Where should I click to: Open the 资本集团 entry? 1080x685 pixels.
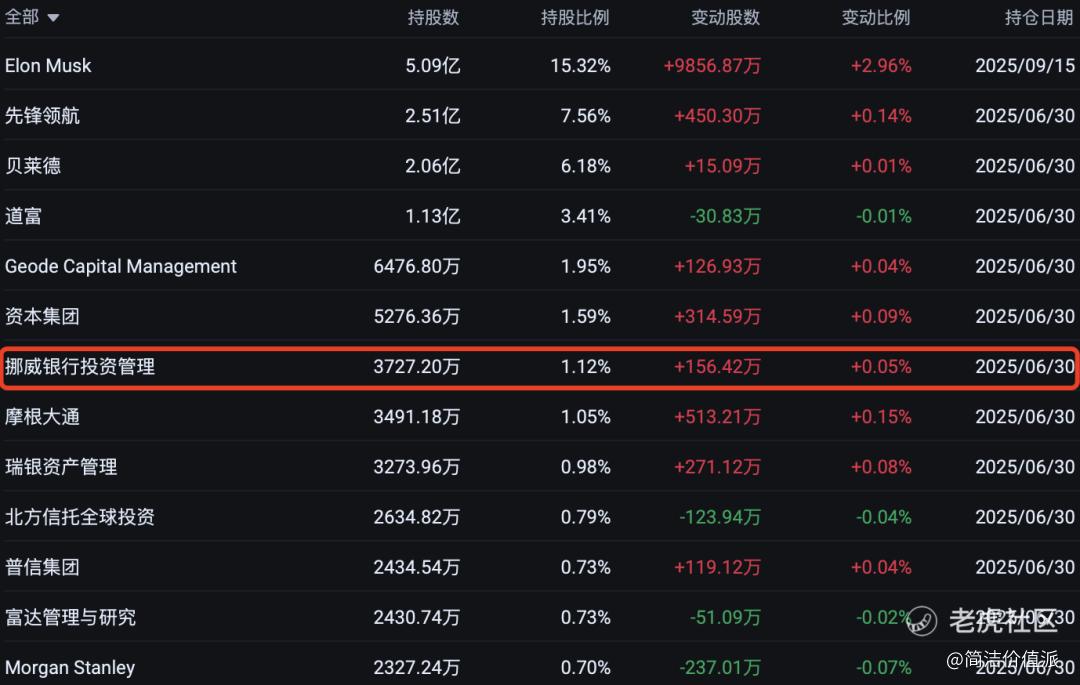(42, 317)
